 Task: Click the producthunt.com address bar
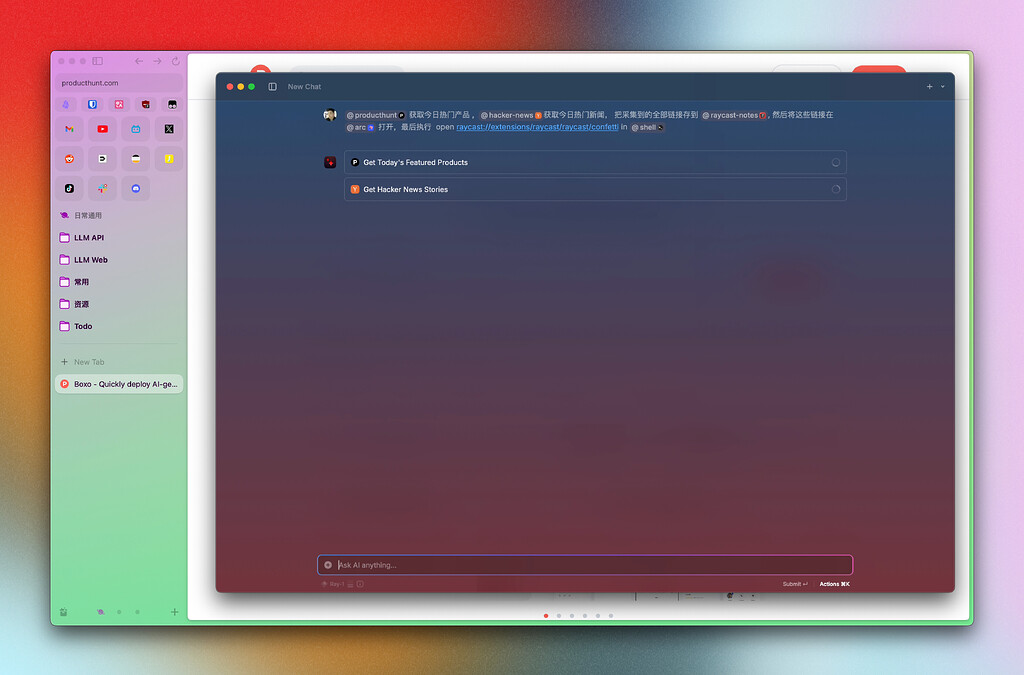coord(118,83)
